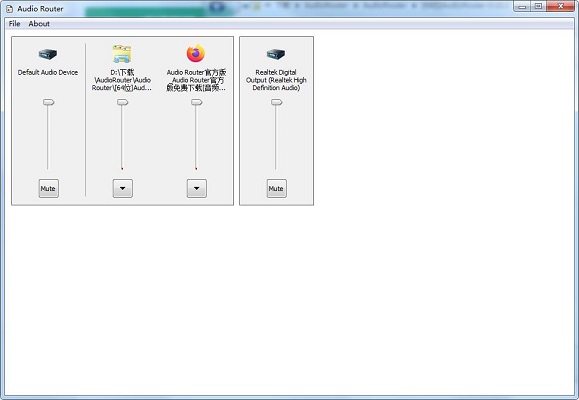Click the Firefox application icon
This screenshot has height=400, width=579.
coord(196,54)
